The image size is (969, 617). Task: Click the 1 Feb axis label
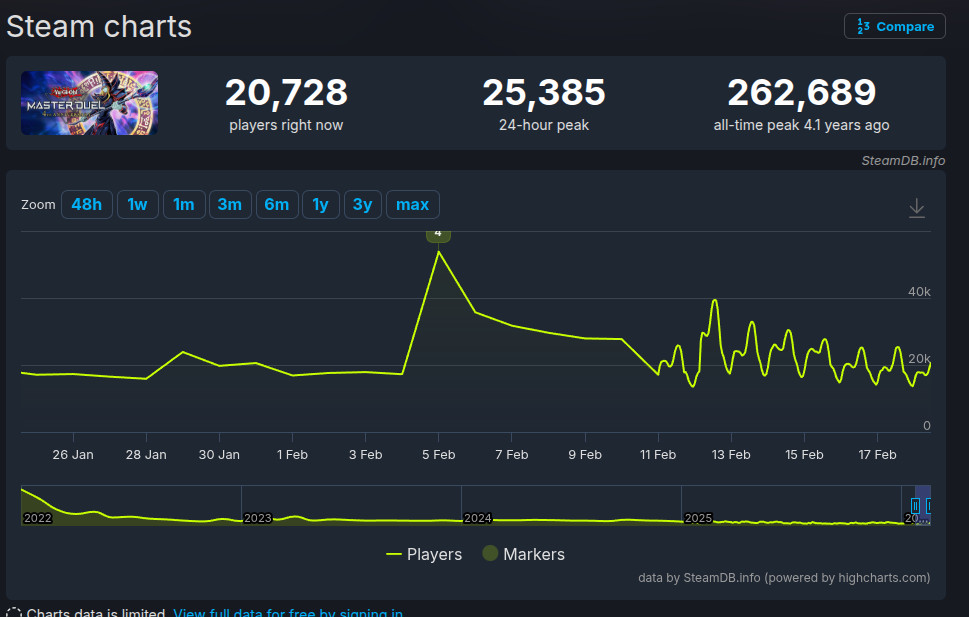pos(292,454)
